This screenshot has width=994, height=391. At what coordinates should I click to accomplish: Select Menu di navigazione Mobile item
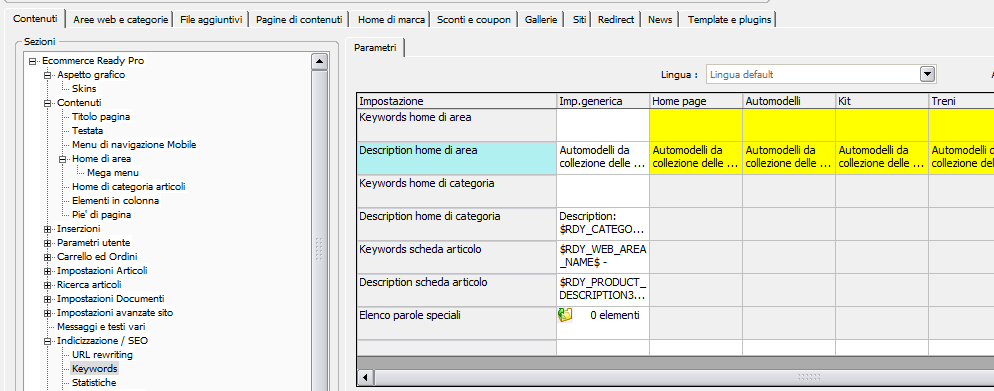pyautogui.click(x=134, y=144)
